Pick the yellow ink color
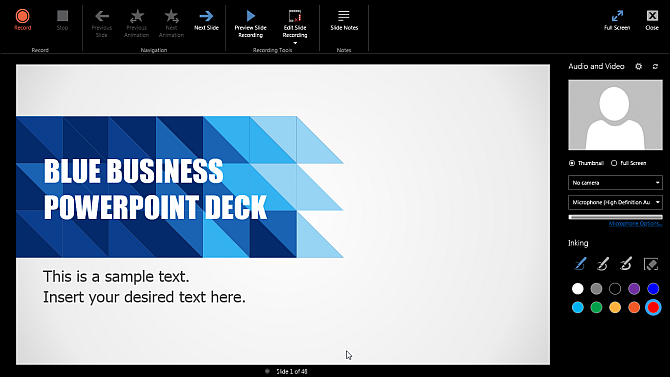Image resolution: width=670 pixels, height=377 pixels. (615, 307)
